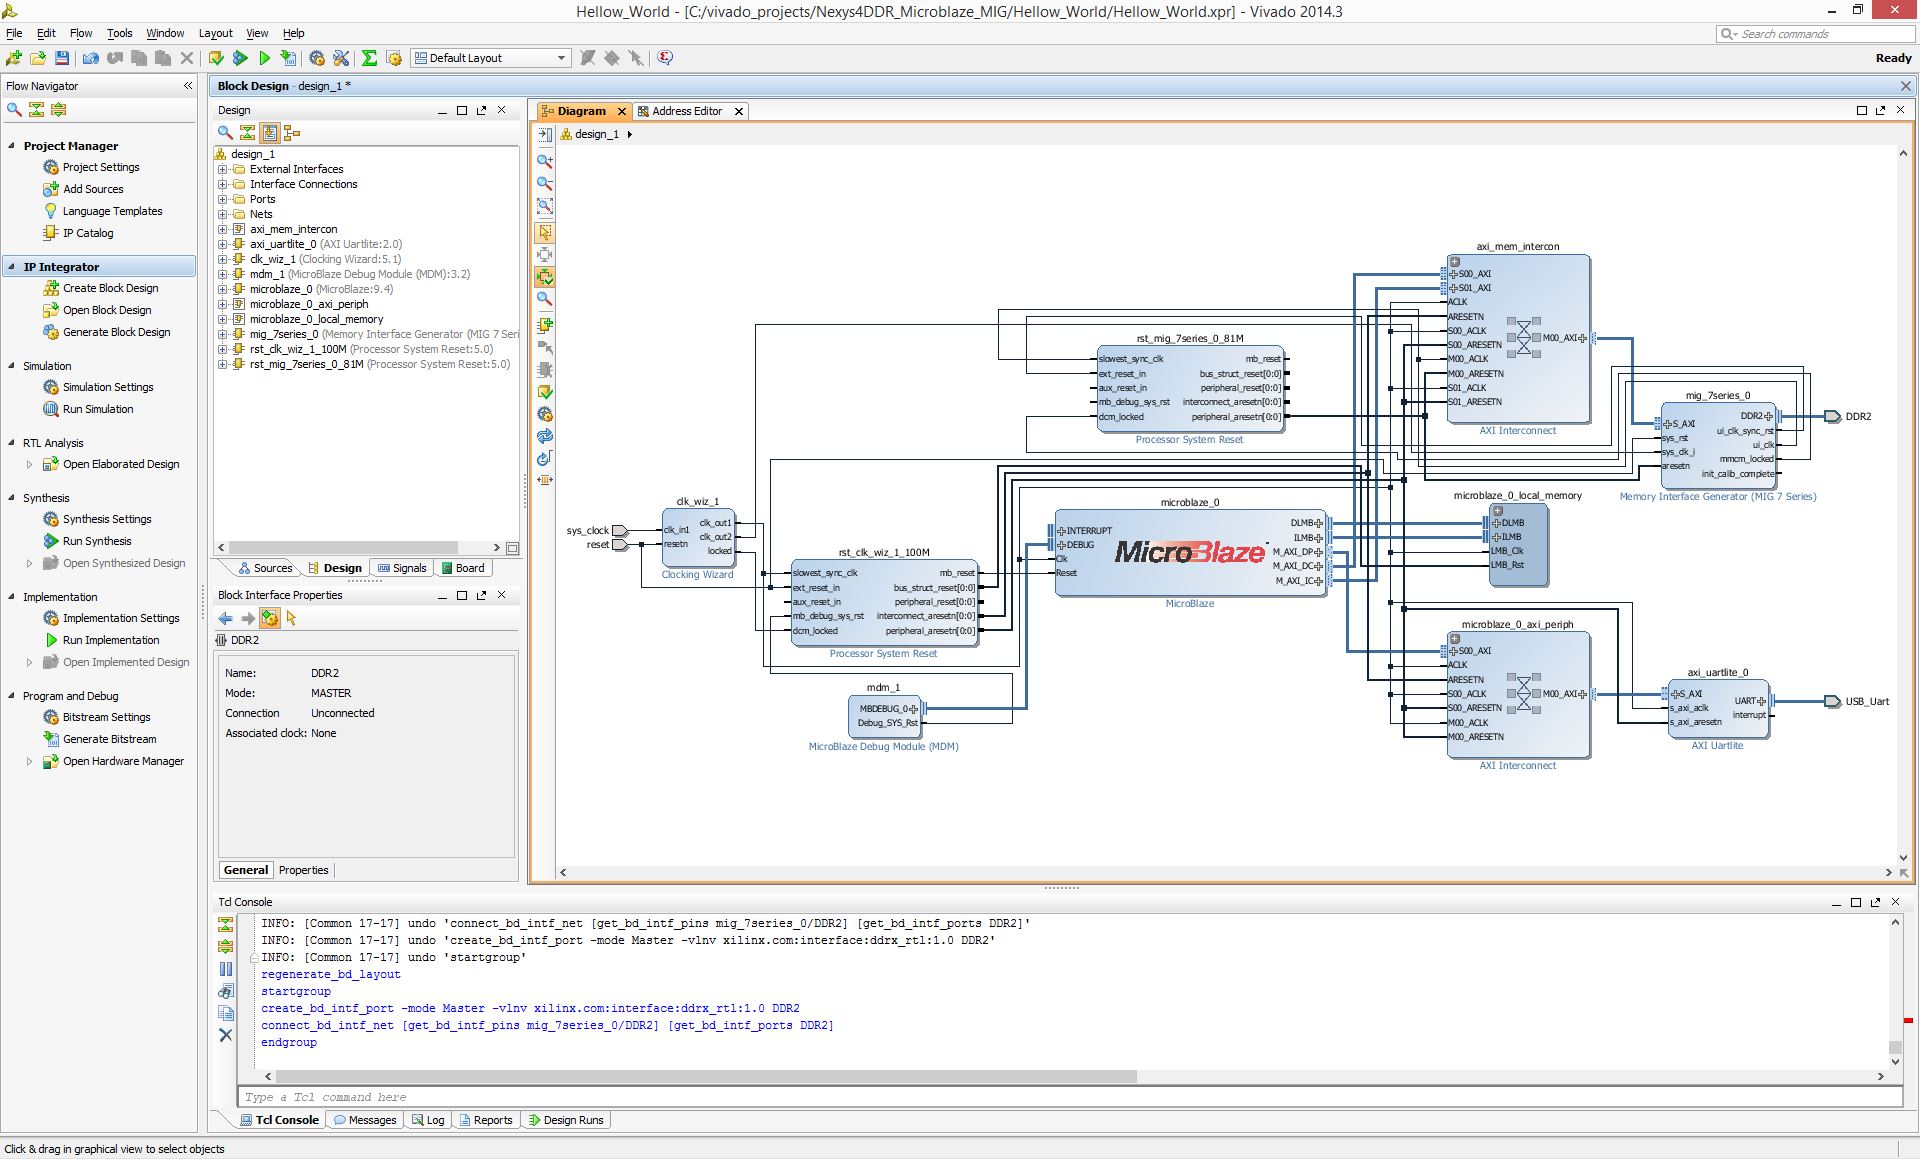Collapse the IP Integrator section

point(12,267)
